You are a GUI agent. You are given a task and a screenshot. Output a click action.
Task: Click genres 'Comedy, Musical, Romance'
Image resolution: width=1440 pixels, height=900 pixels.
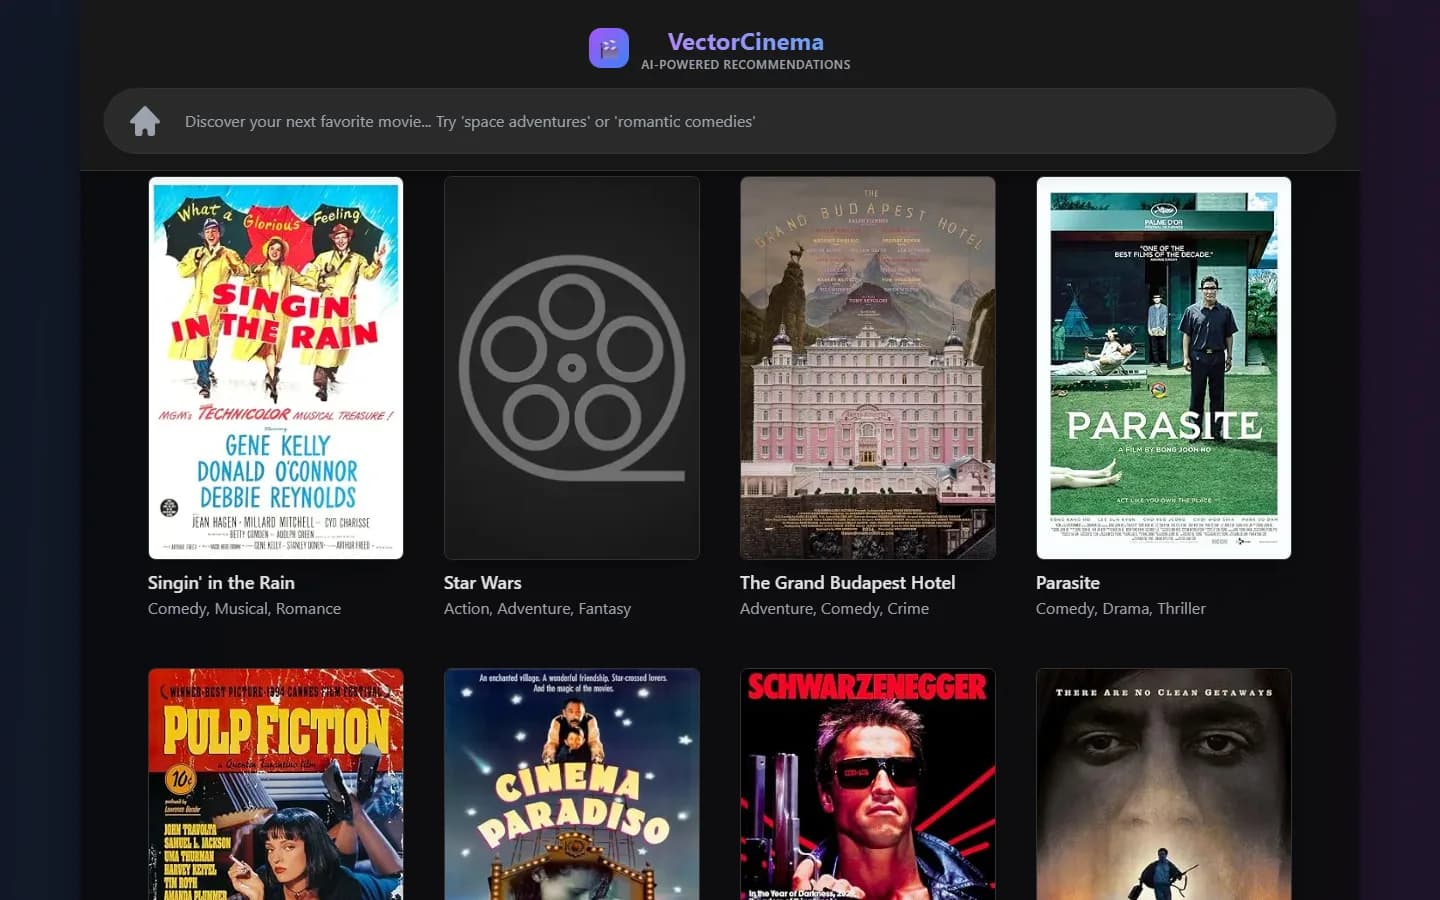(245, 609)
